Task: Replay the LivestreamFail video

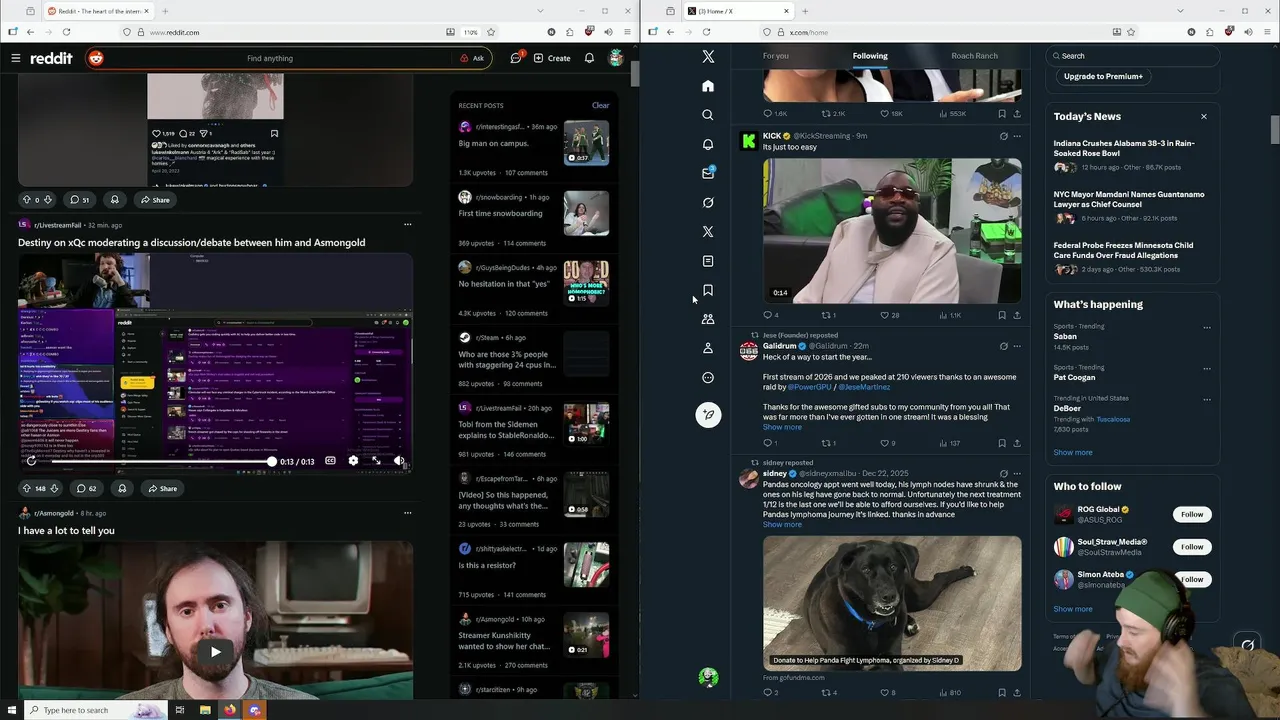Action: (x=31, y=461)
